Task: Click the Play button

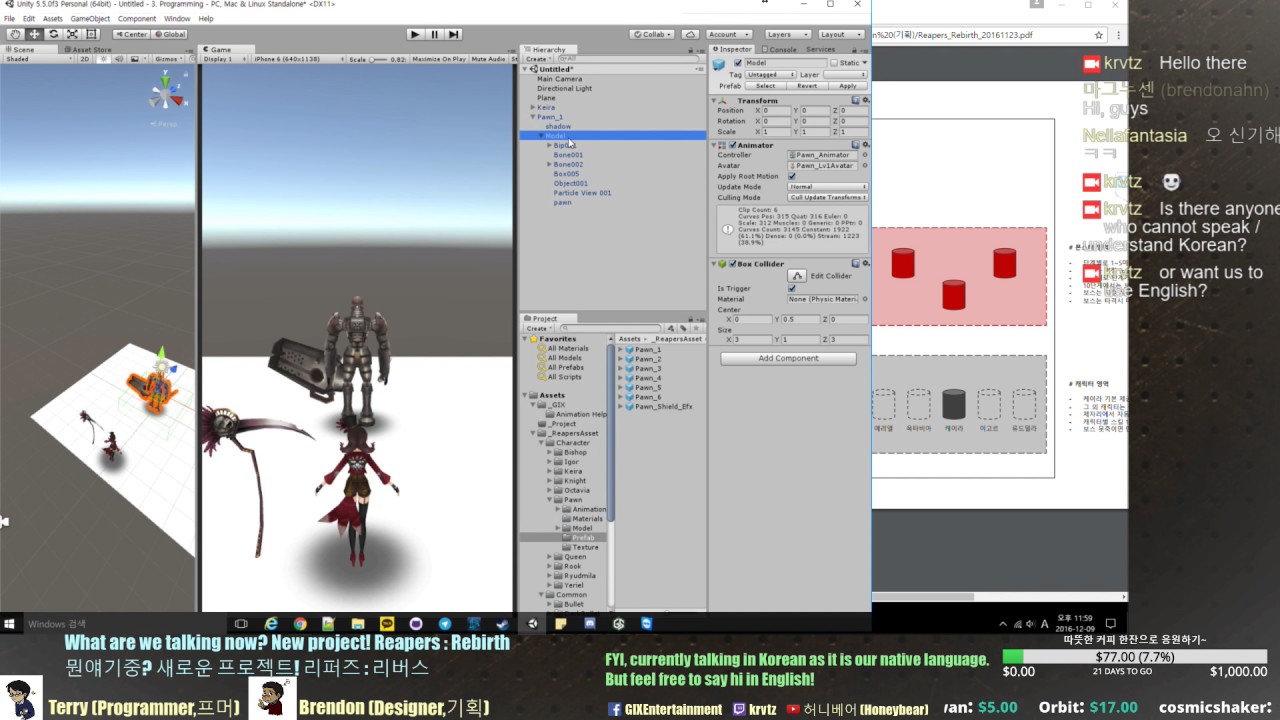Action: (415, 34)
